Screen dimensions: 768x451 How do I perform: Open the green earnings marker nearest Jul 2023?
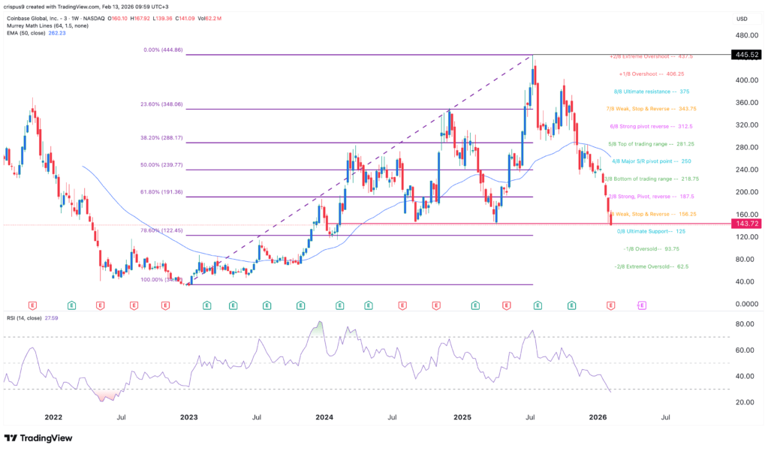point(267,306)
